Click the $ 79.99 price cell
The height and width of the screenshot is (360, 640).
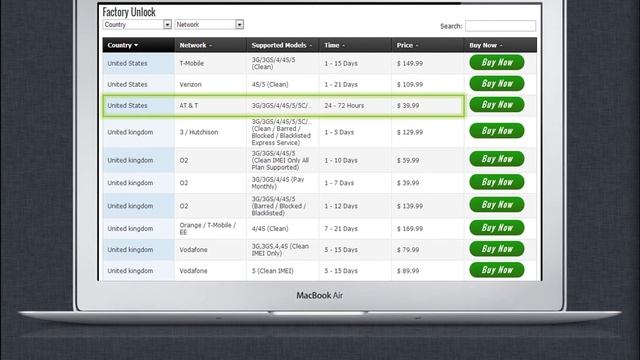428,250
